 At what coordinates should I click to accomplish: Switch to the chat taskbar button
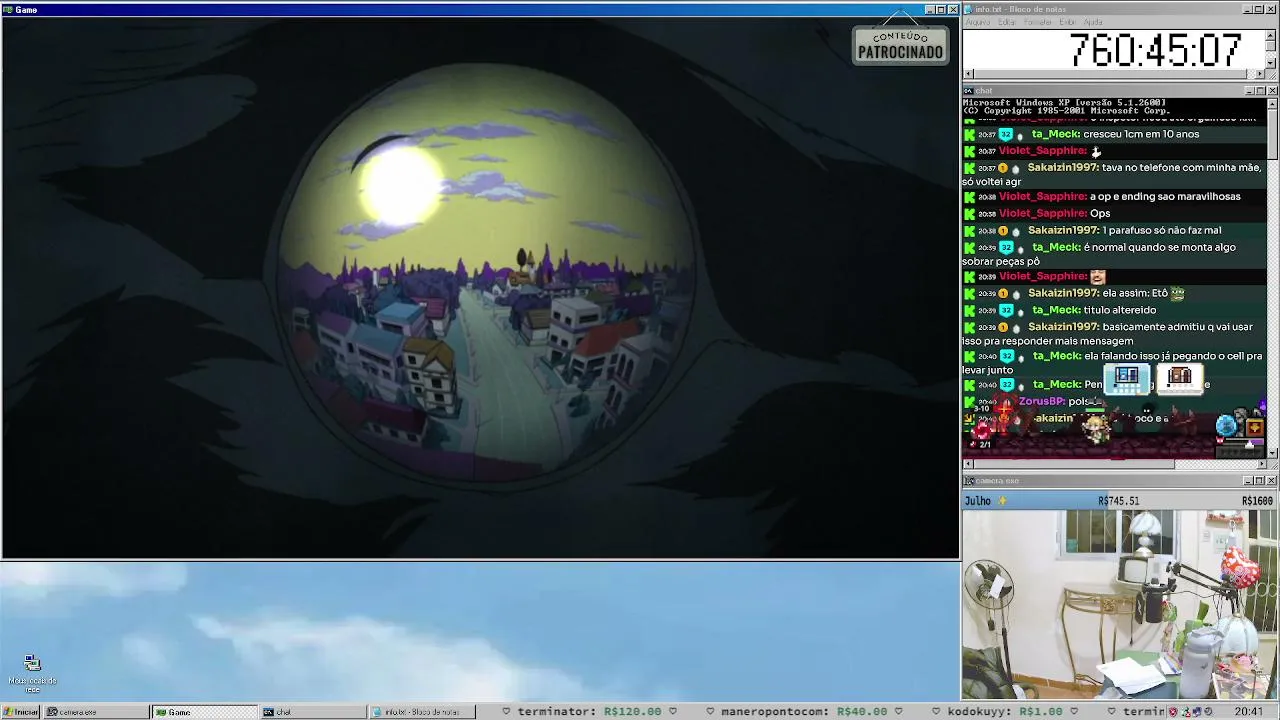(314, 712)
